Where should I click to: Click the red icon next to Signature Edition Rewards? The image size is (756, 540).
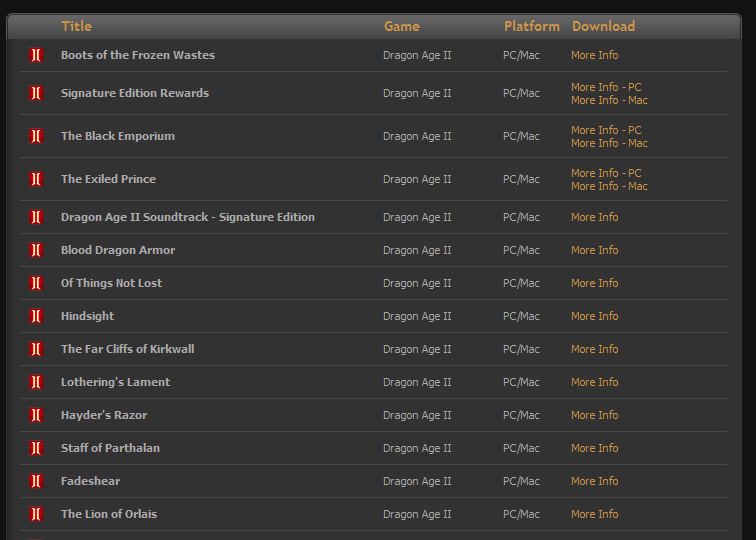[x=36, y=93]
